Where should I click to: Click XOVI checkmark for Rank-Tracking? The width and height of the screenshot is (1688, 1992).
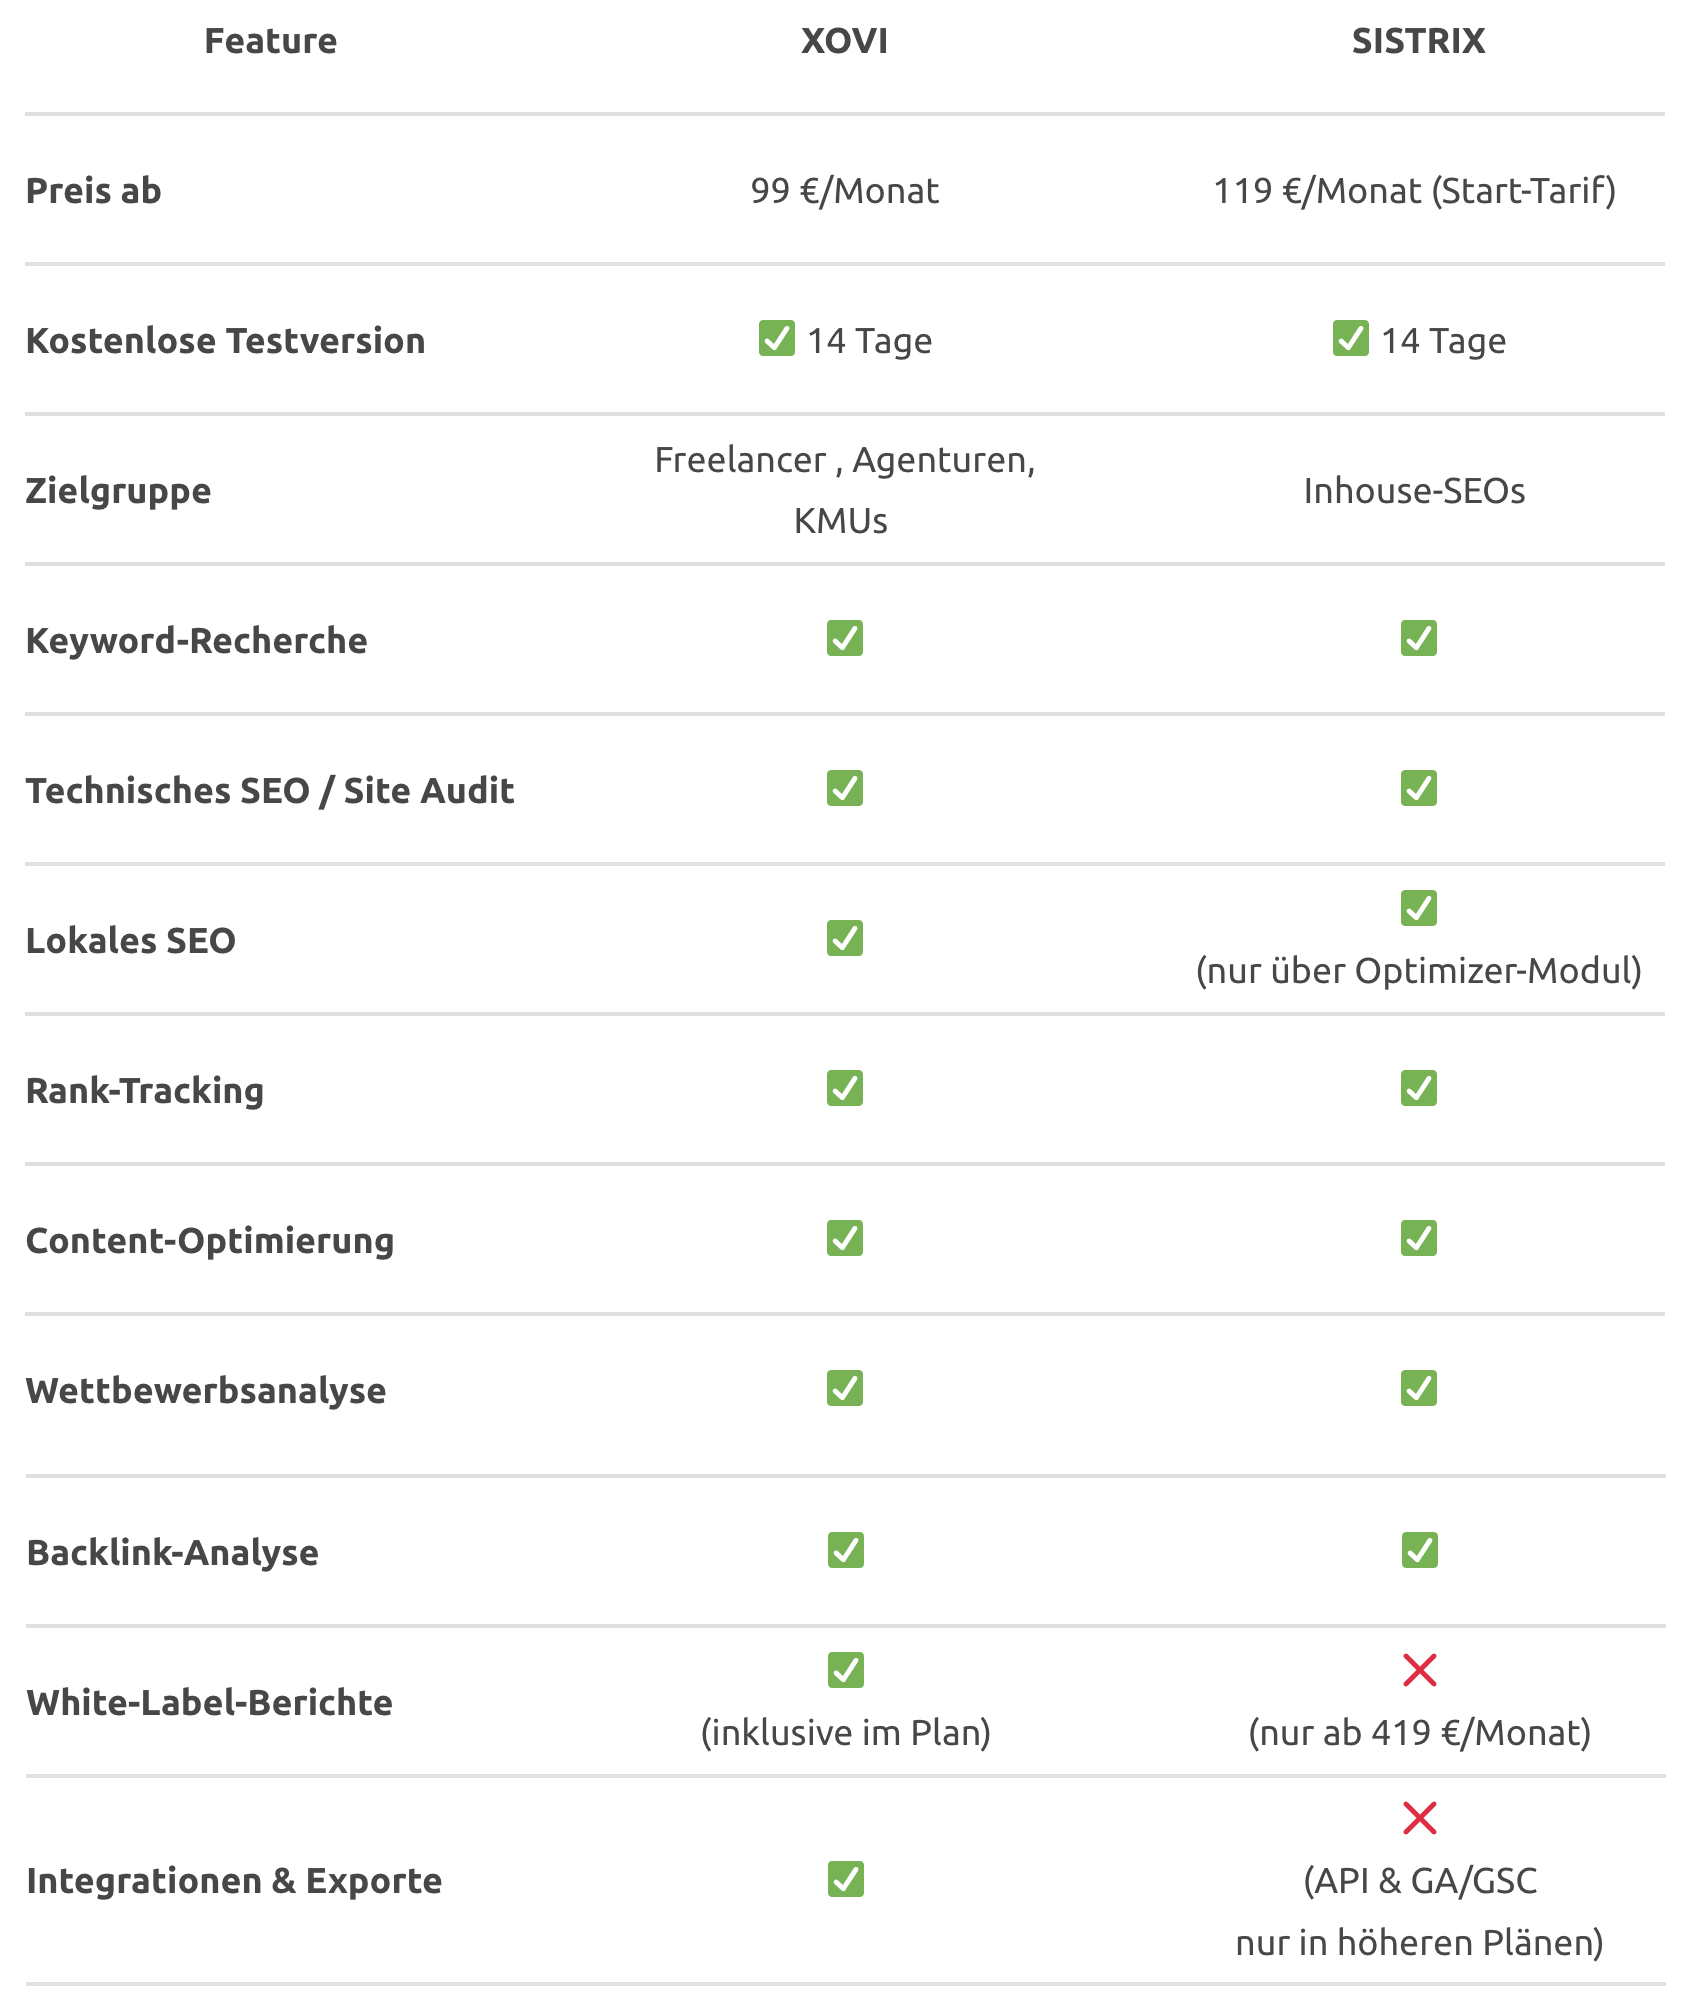click(844, 1088)
